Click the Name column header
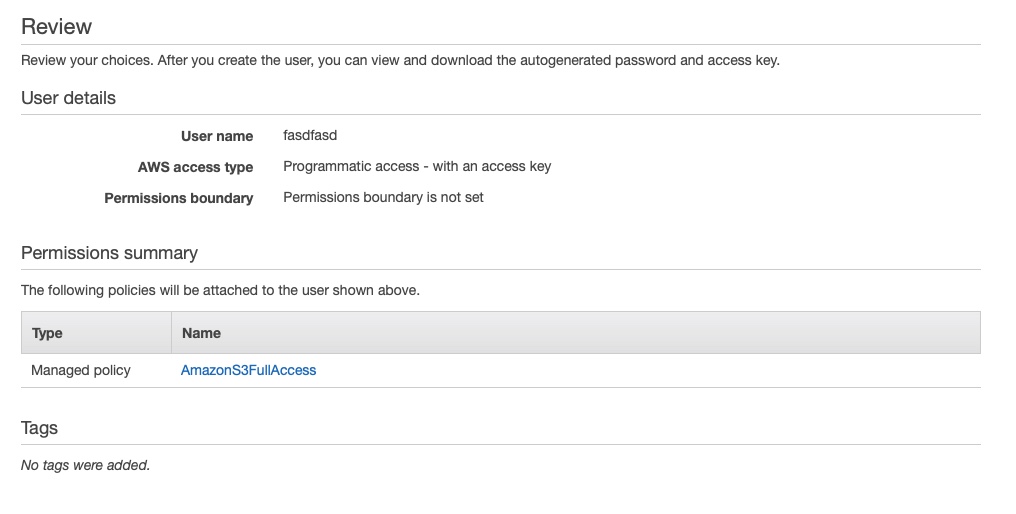 pyautogui.click(x=201, y=333)
